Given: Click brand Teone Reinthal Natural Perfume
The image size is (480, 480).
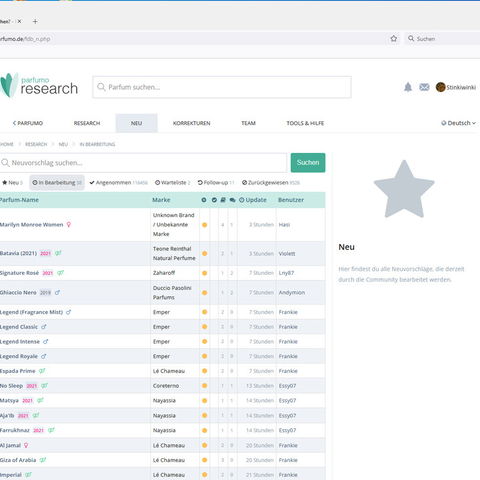Looking at the screenshot, I should pyautogui.click(x=174, y=254).
